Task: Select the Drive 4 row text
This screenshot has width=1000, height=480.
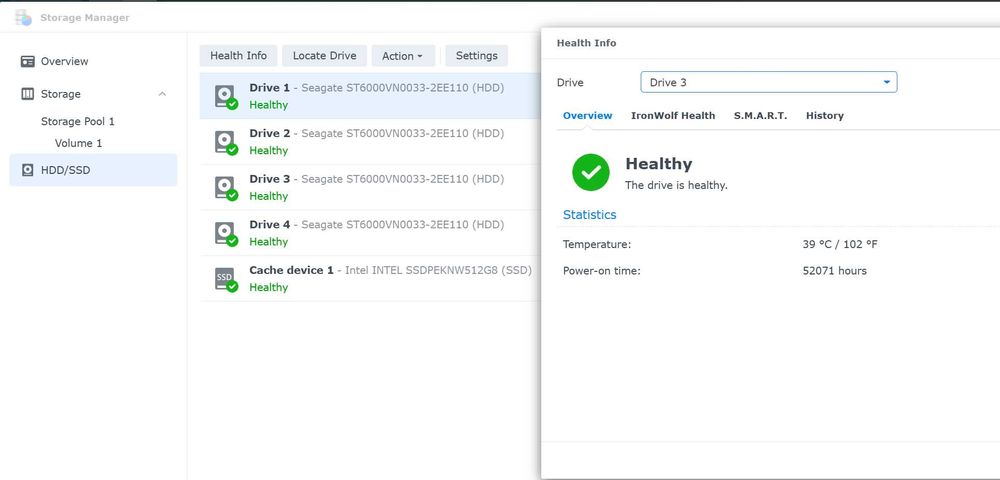Action: tap(376, 224)
